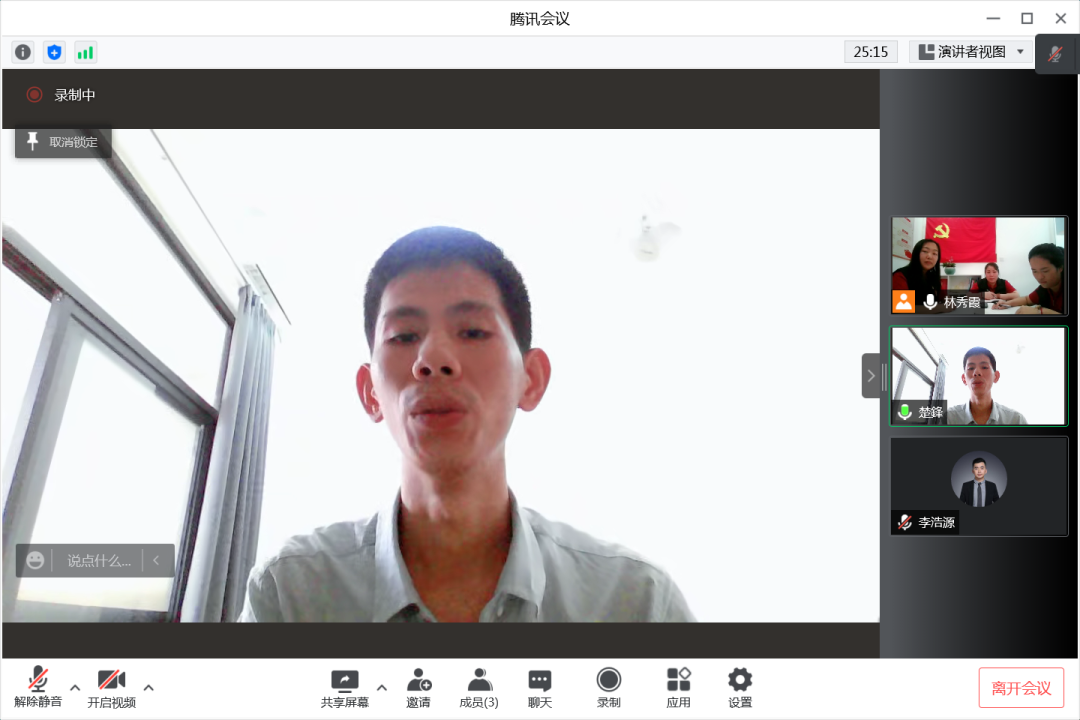The width and height of the screenshot is (1080, 720).
Task: Click the 离开会议 leave meeting button
Action: pyautogui.click(x=1021, y=688)
